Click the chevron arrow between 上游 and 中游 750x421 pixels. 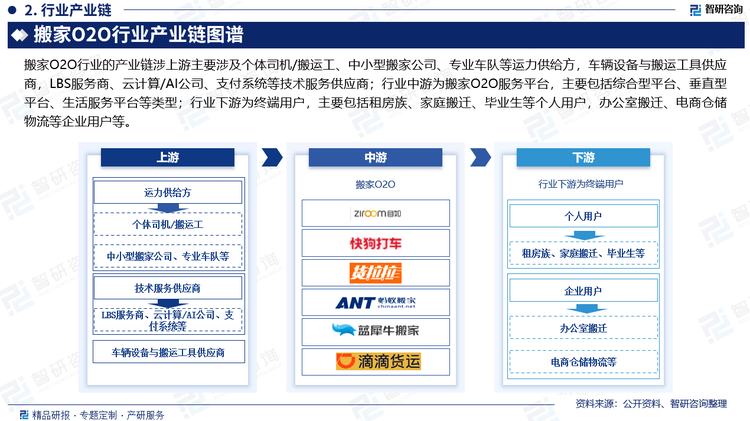[x=272, y=157]
